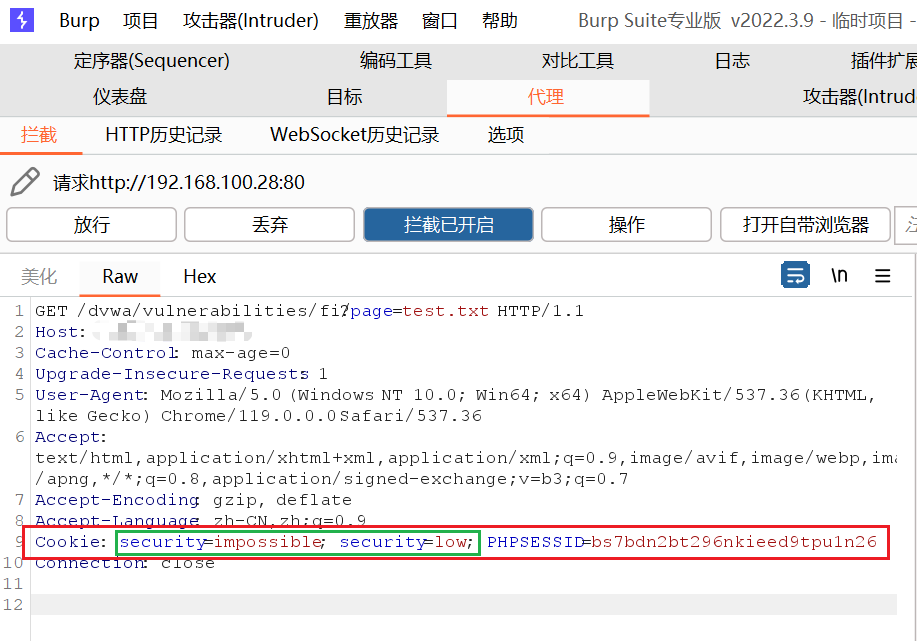The image size is (917, 641).
Task: Open the WebSocket历史记录 sub-tab
Action: 354,135
